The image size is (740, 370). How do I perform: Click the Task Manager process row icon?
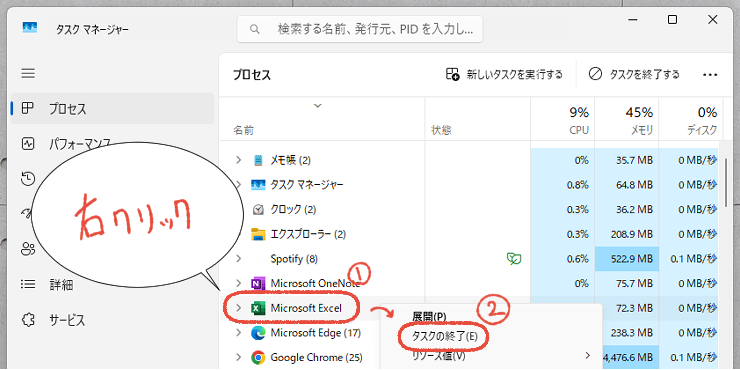[x=258, y=185]
